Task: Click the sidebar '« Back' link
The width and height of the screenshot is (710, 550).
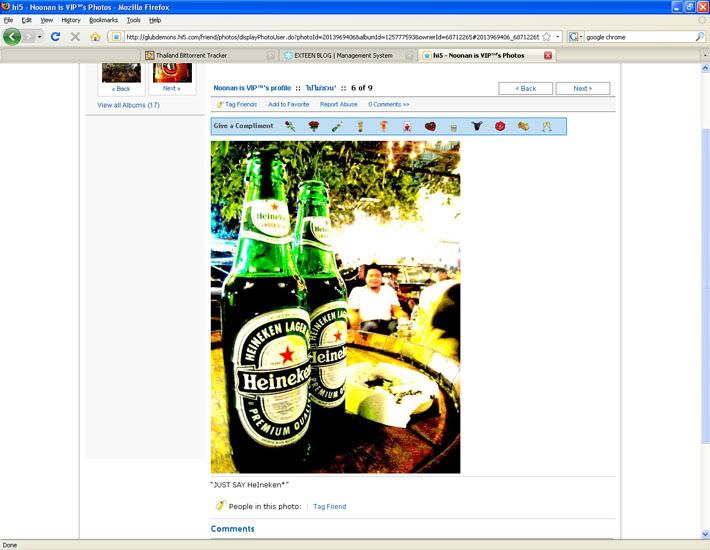Action: (x=121, y=89)
